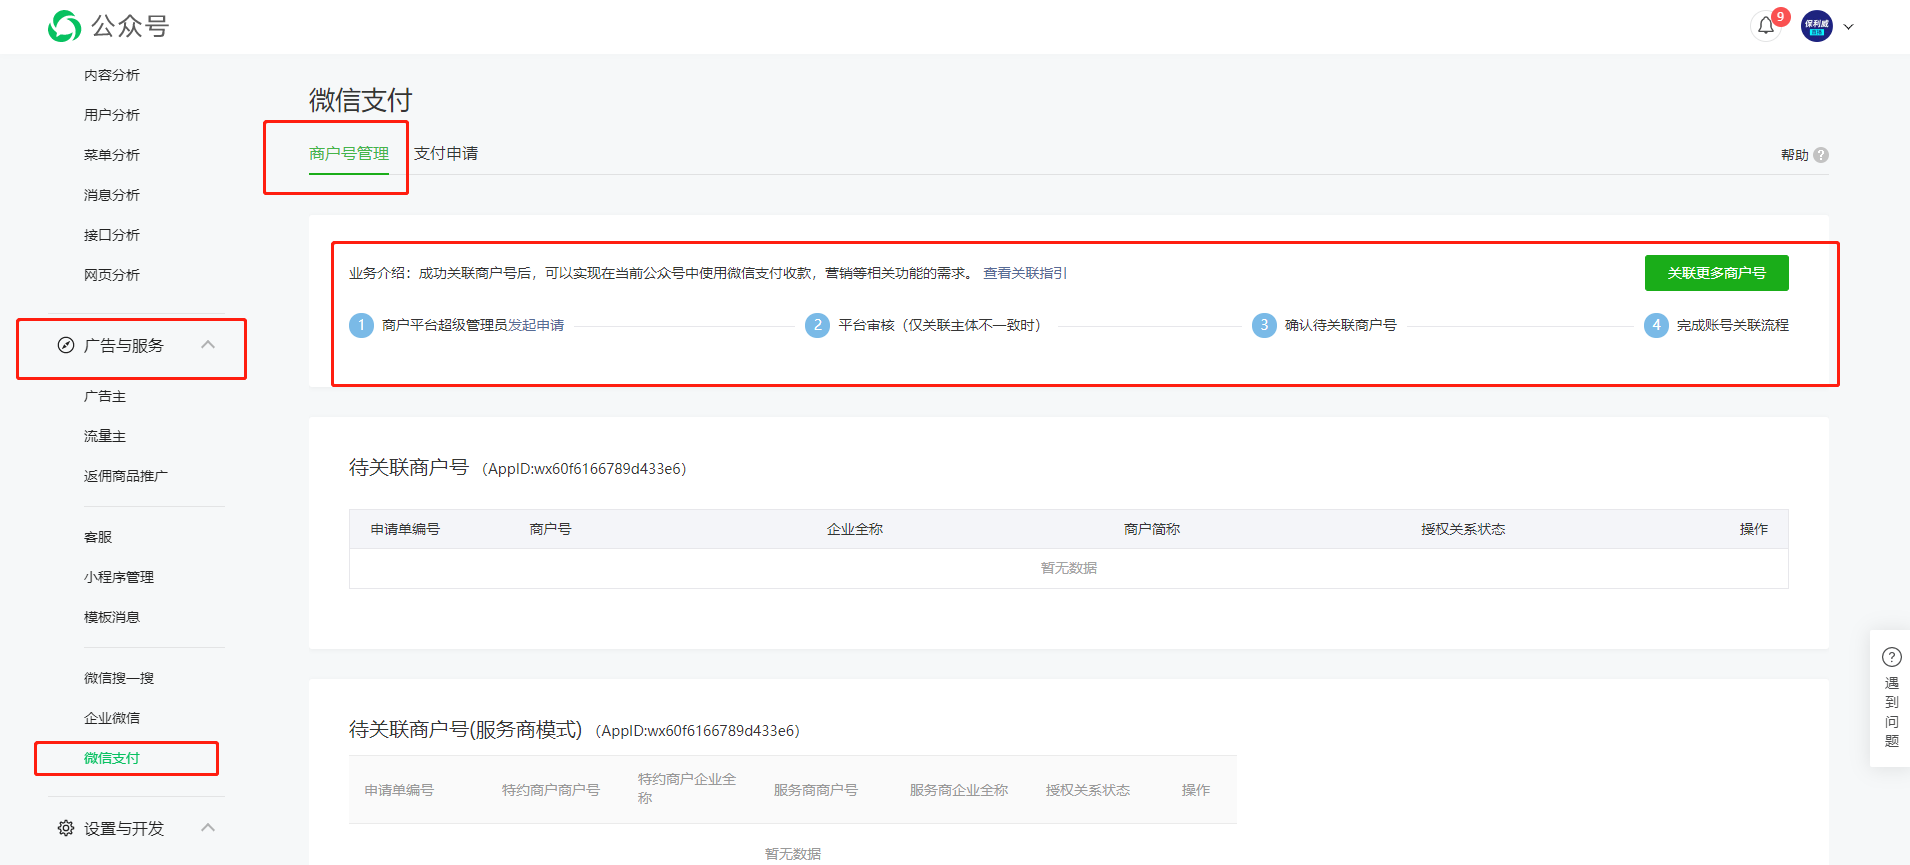This screenshot has width=1910, height=865.
Task: Open 微信搜一搜 in the sidebar
Action: pos(119,678)
